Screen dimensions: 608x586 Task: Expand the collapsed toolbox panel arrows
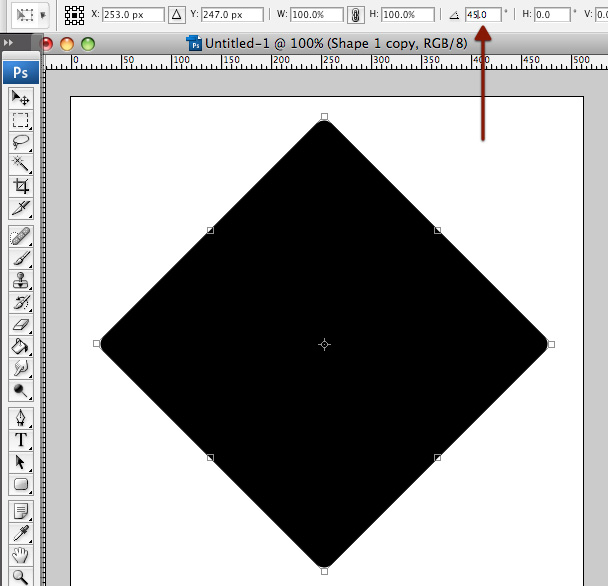8,42
